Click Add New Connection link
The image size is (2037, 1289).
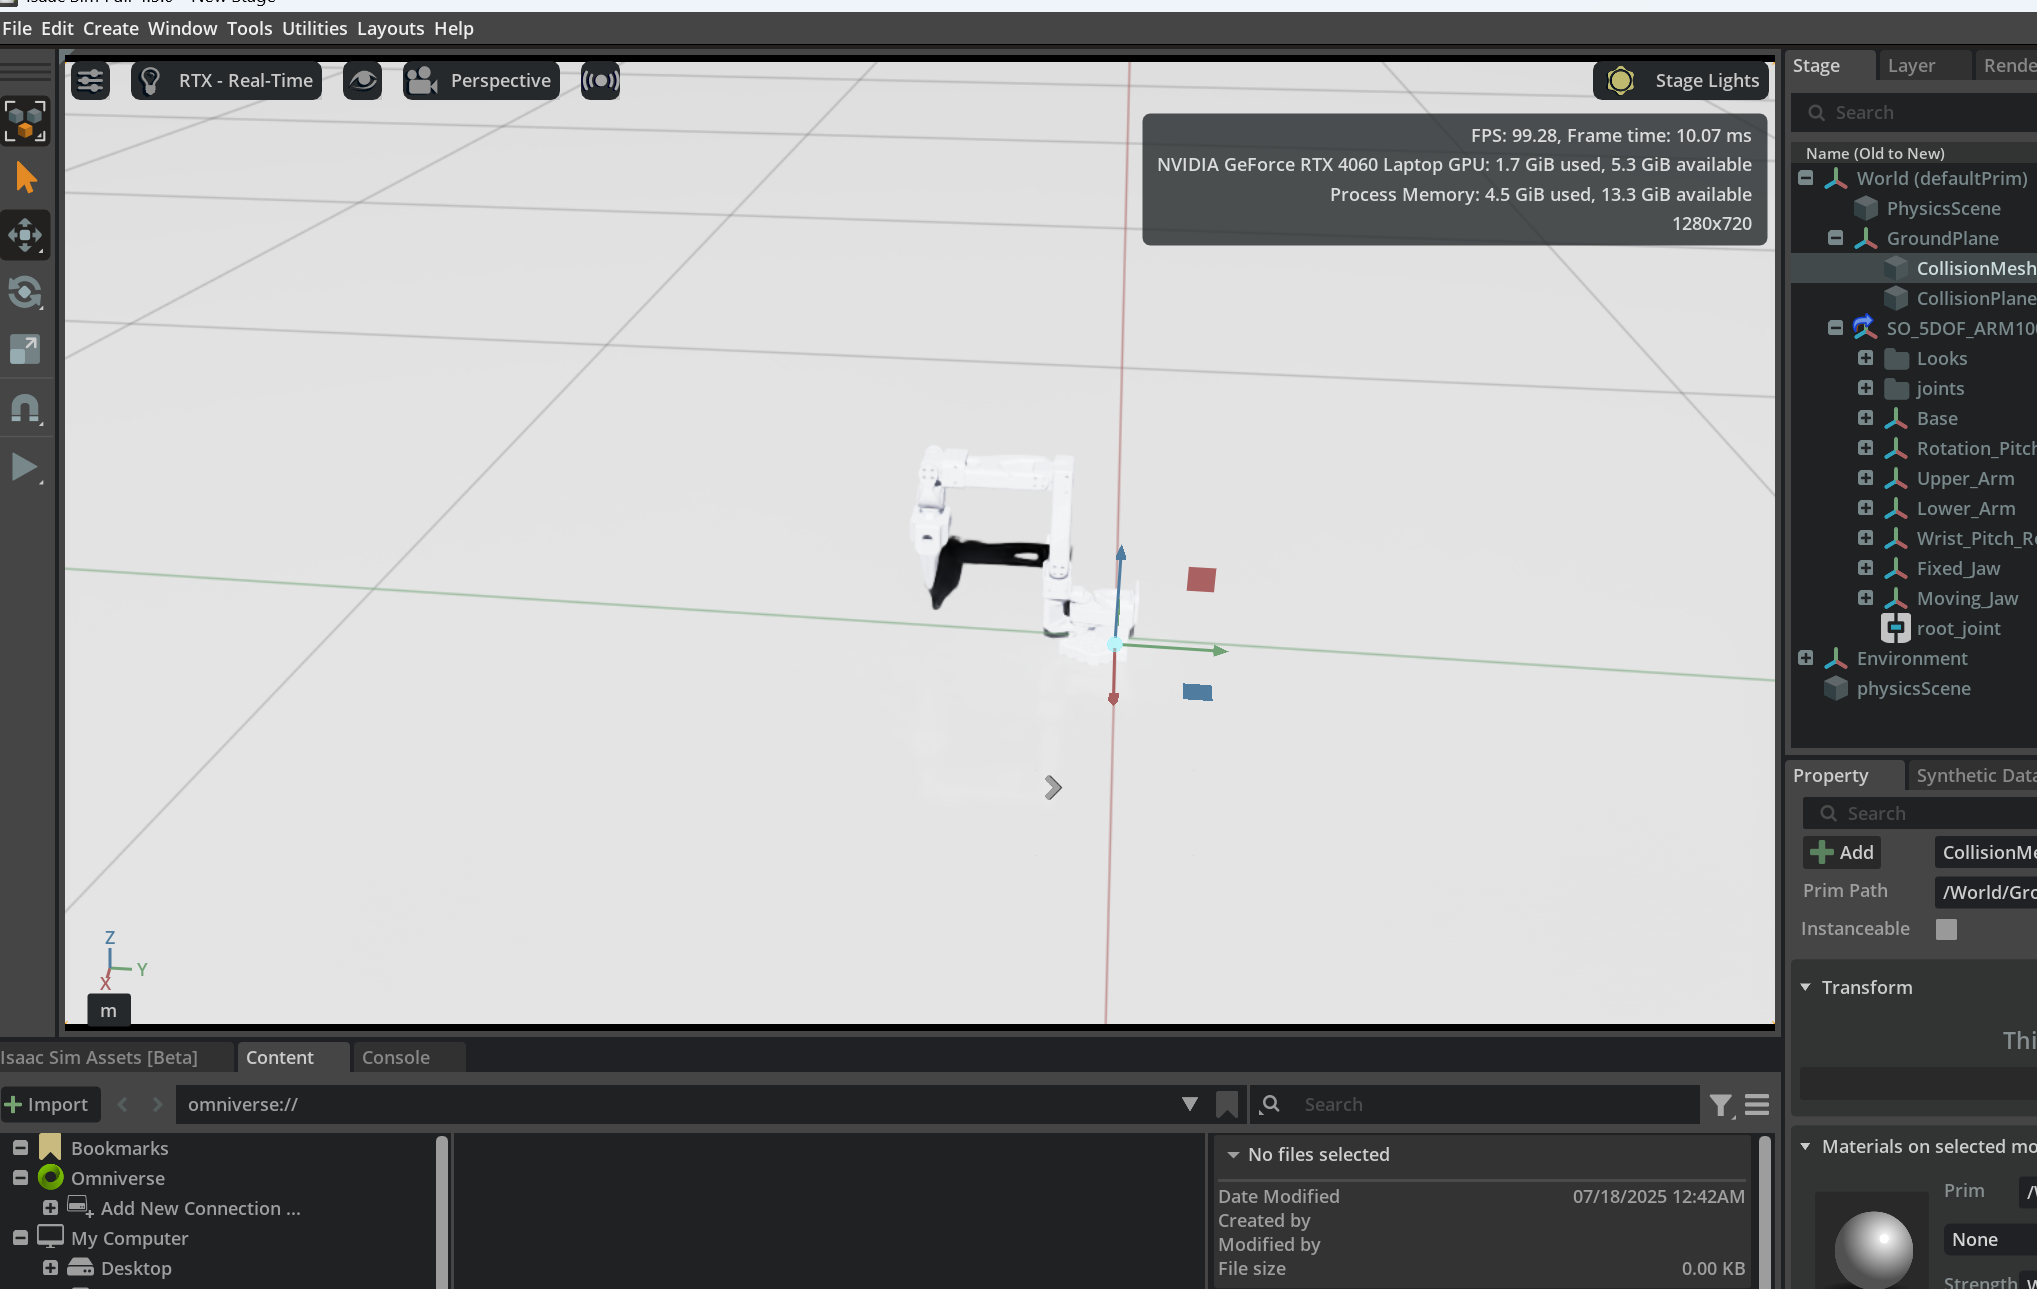point(200,1208)
